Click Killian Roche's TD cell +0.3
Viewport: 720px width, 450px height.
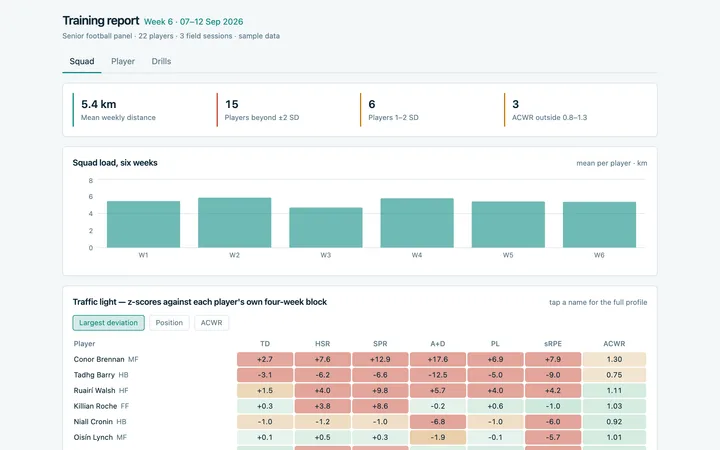(x=265, y=406)
